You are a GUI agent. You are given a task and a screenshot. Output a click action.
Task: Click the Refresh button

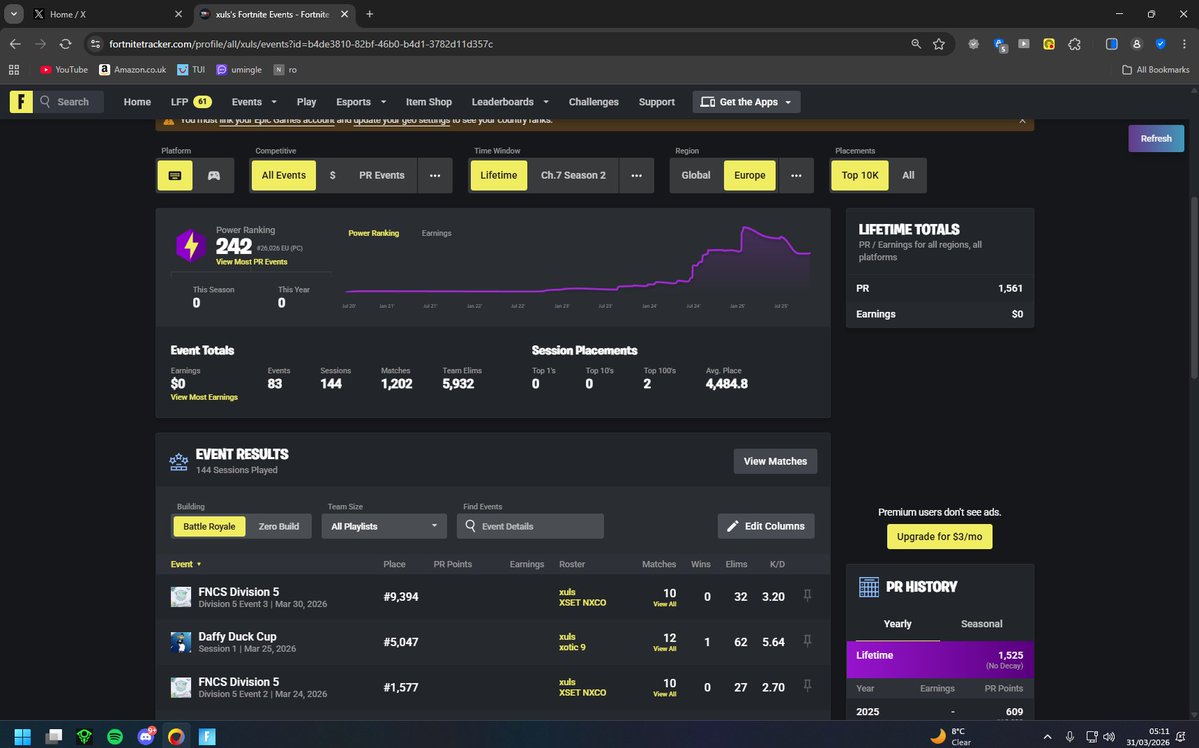(1156, 138)
